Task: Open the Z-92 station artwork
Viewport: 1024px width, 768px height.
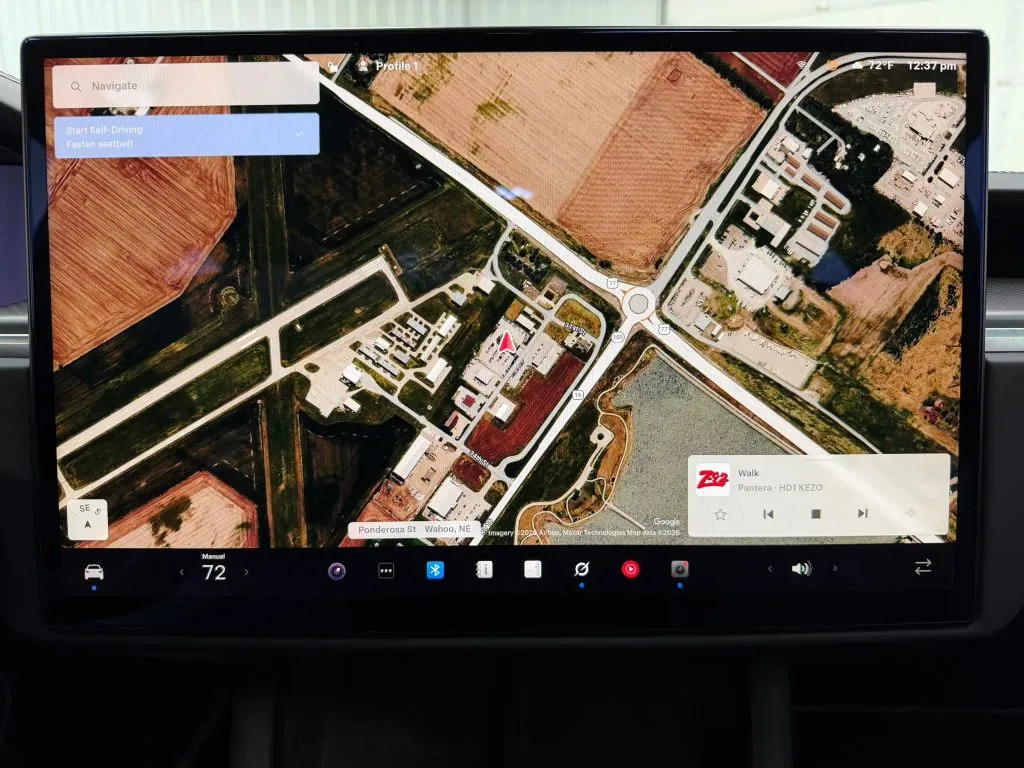Action: pos(712,480)
